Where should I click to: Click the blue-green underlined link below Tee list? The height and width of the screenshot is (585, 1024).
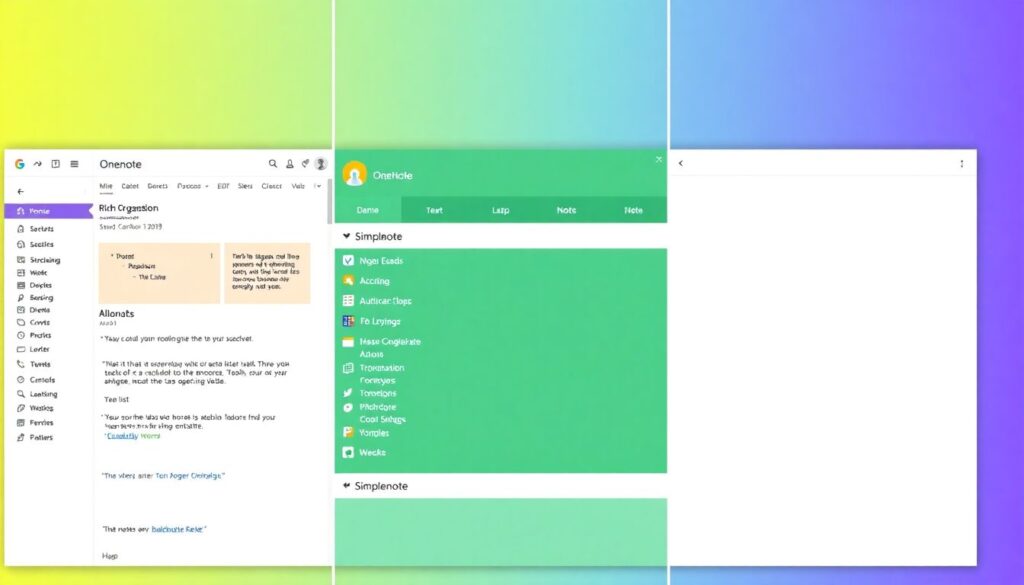pyautogui.click(x=133, y=436)
